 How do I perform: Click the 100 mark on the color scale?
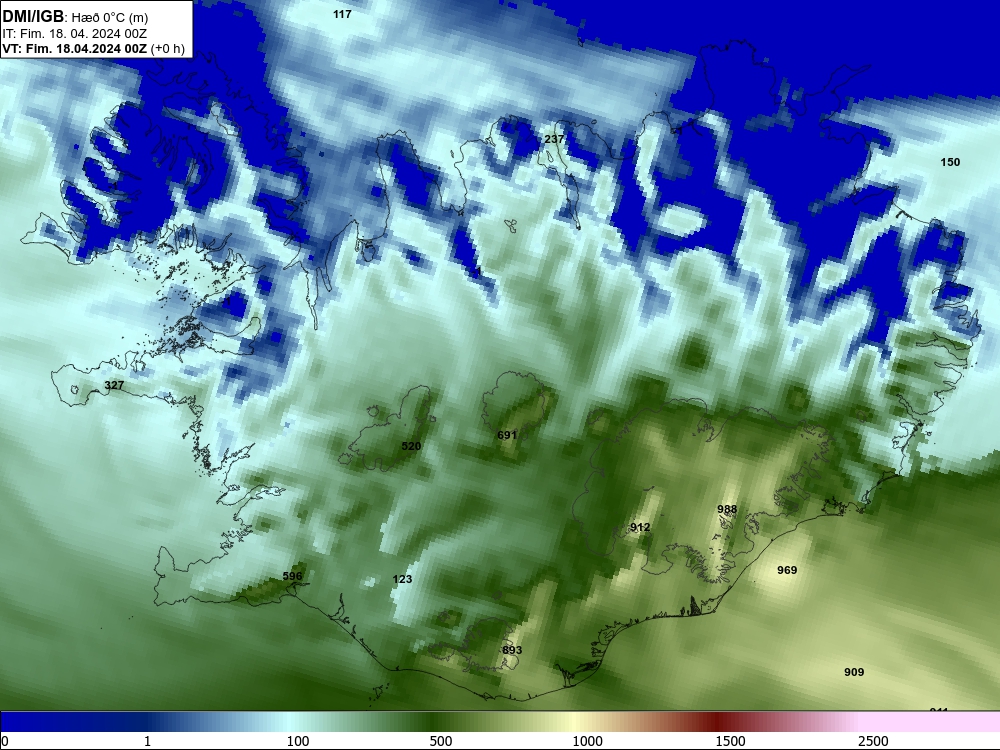[x=298, y=741]
